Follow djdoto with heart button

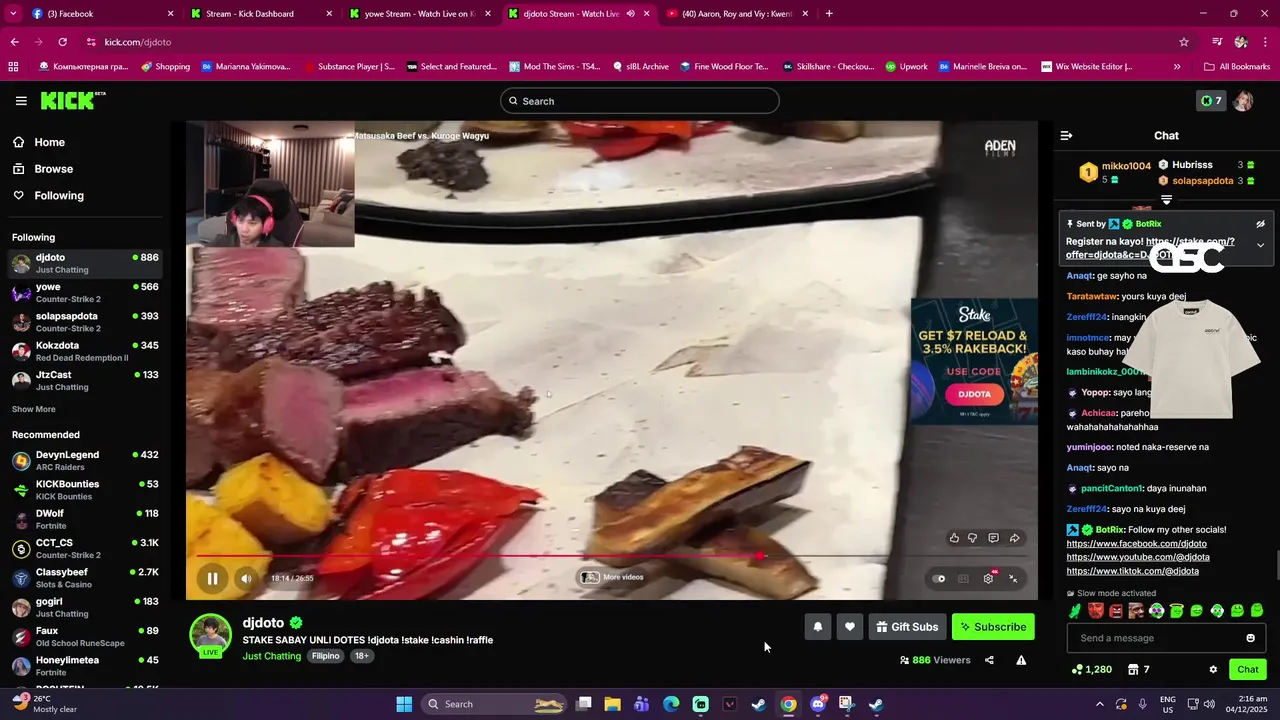click(x=849, y=627)
